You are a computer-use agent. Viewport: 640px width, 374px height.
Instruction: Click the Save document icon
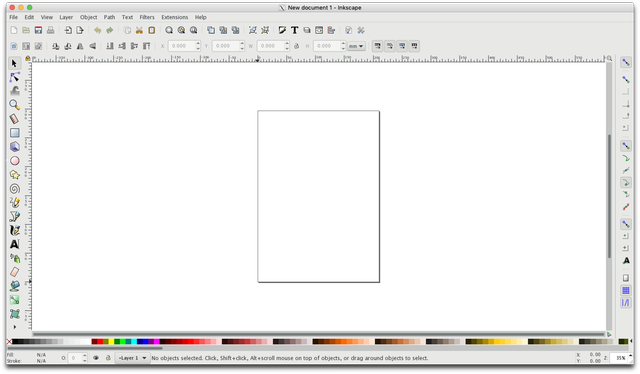pyautogui.click(x=38, y=30)
